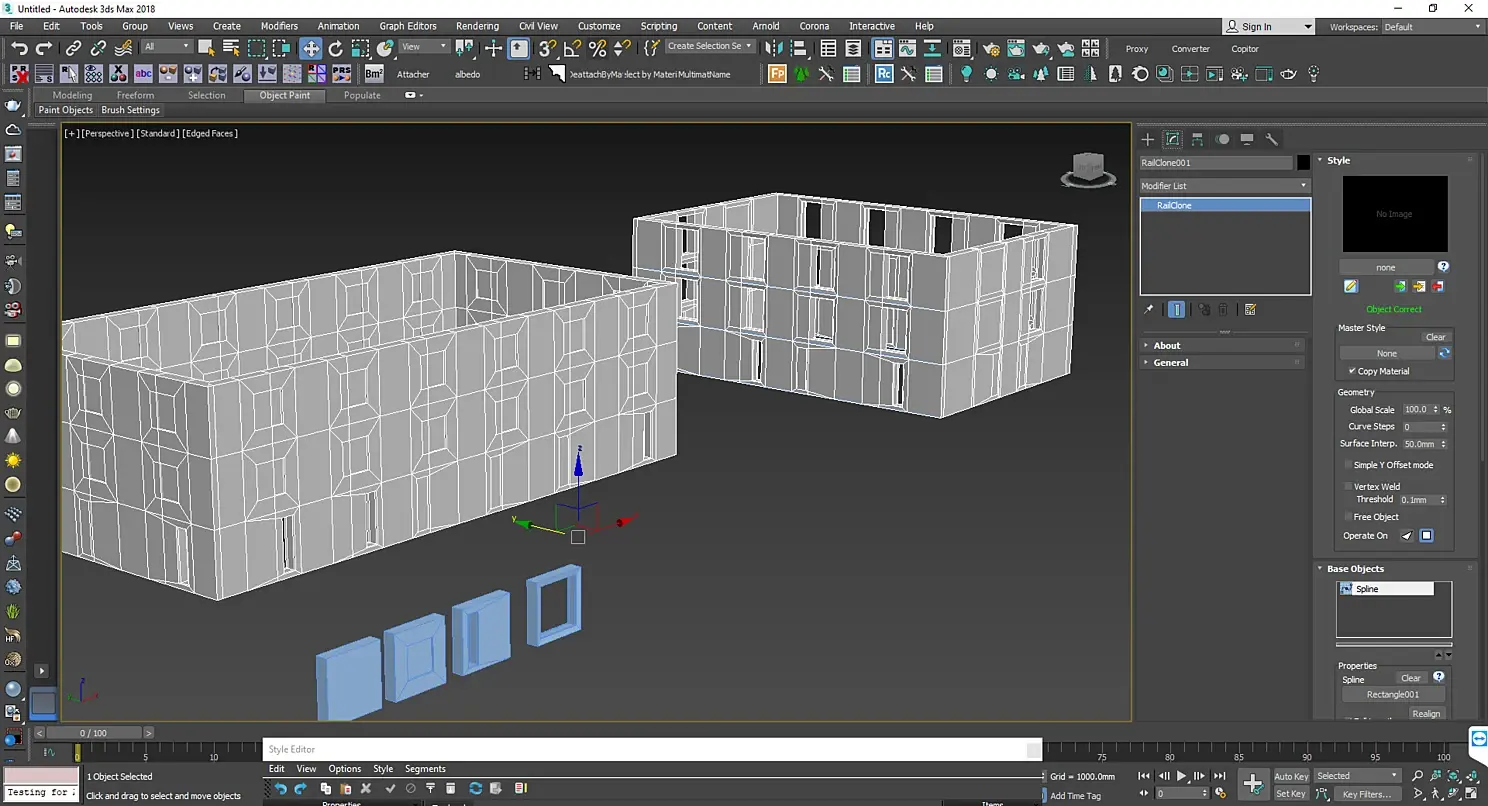Expand the General rollout
Image resolution: width=1488 pixels, height=806 pixels.
click(1170, 363)
